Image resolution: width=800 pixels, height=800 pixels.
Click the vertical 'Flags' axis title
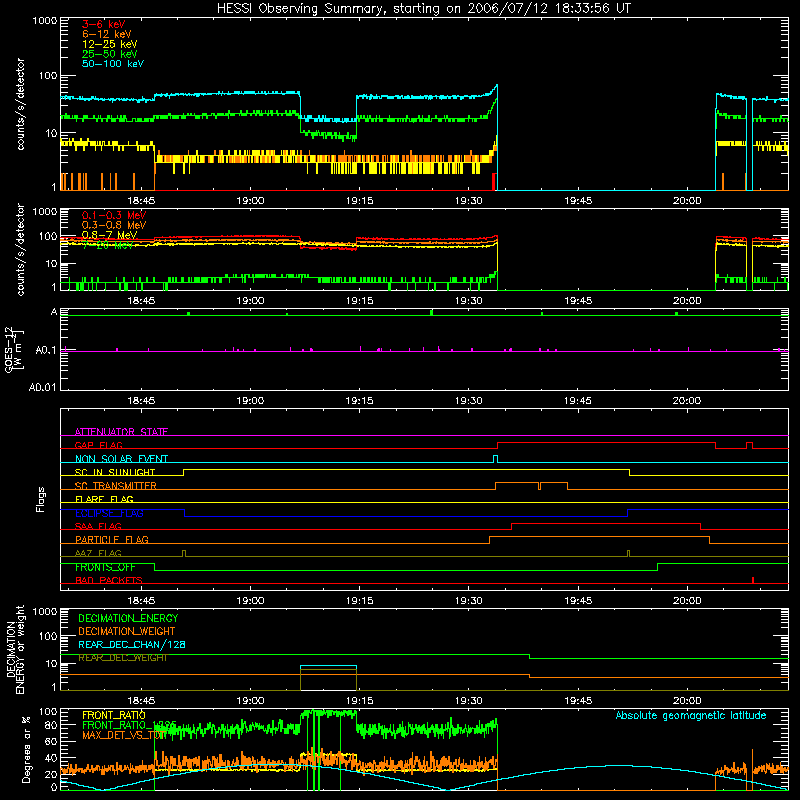(41, 499)
